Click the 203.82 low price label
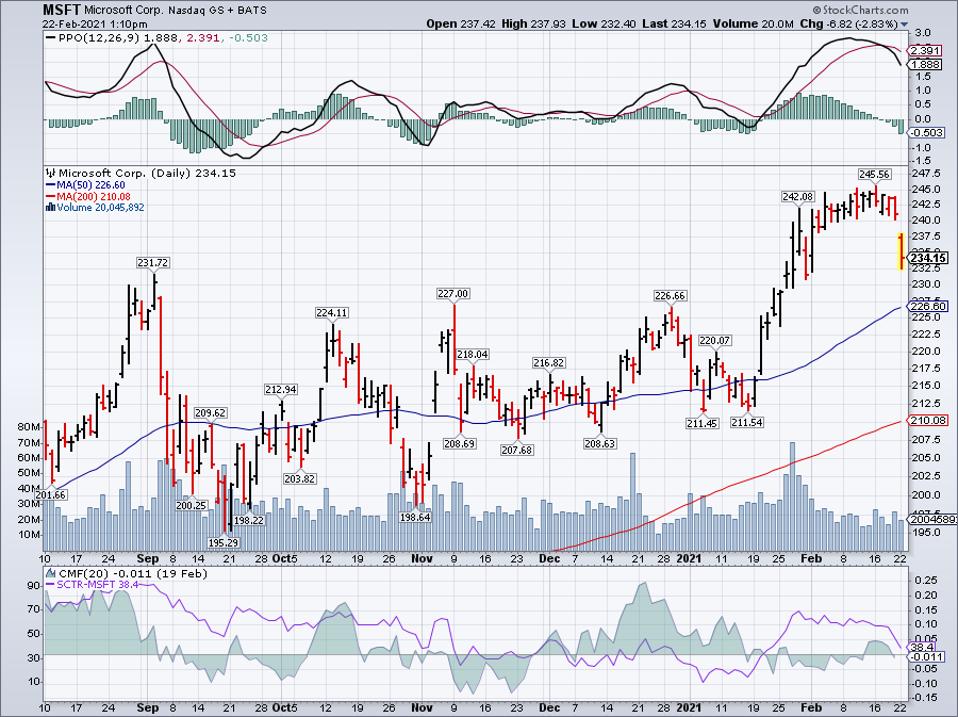Screen dimensions: 958x717 pos(299,479)
